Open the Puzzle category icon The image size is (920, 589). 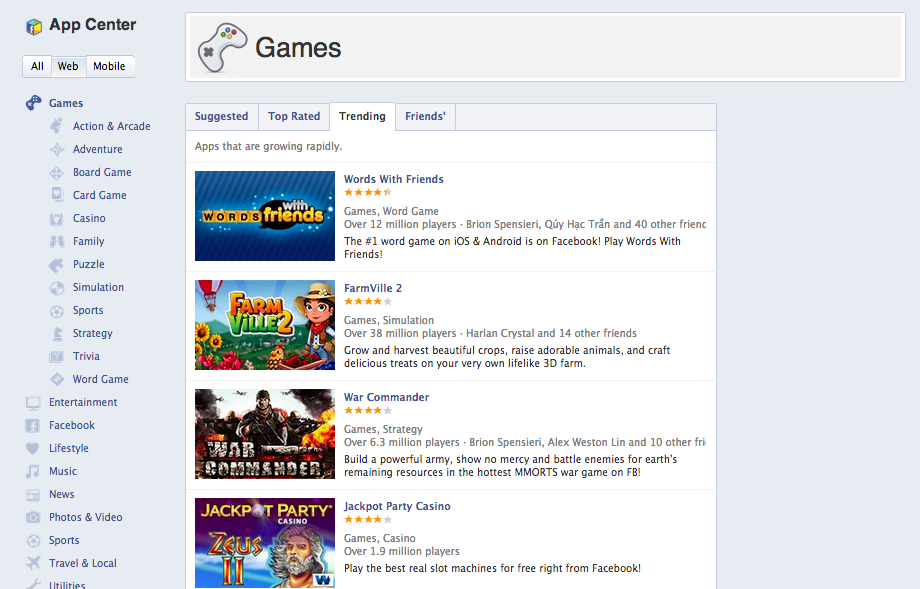coord(56,265)
